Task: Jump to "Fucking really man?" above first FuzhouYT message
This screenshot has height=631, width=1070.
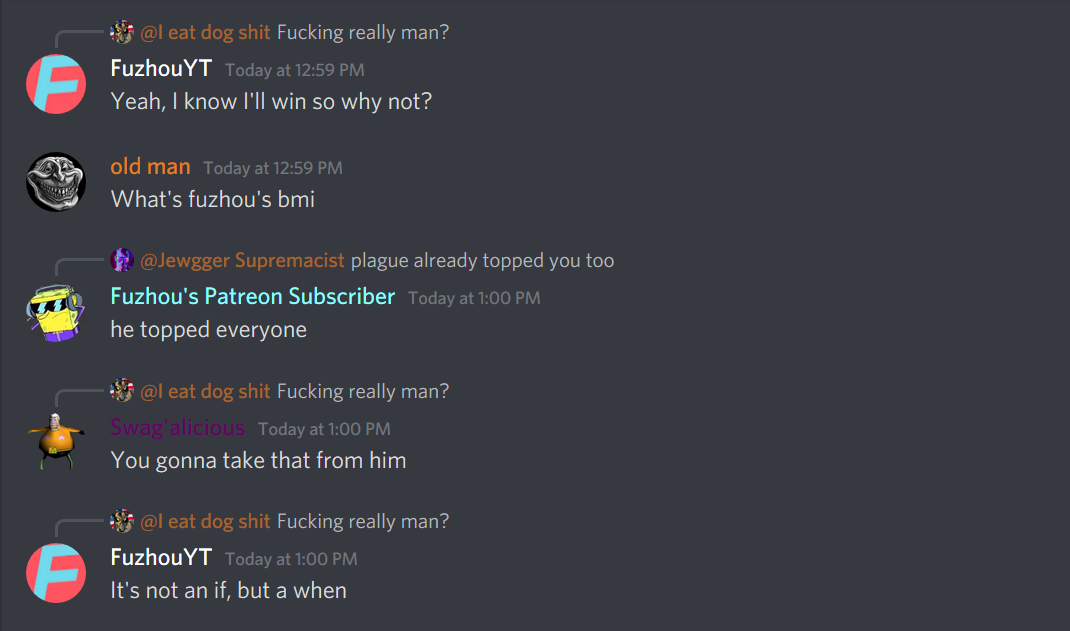Action: point(363,32)
